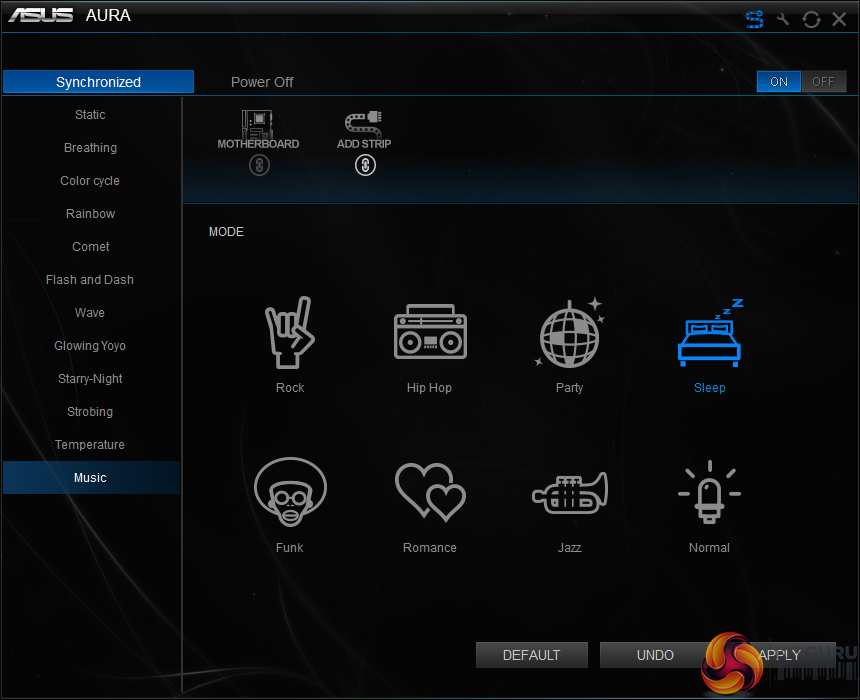The width and height of the screenshot is (860, 700).
Task: Select the Normal light bulb icon
Action: 710,492
